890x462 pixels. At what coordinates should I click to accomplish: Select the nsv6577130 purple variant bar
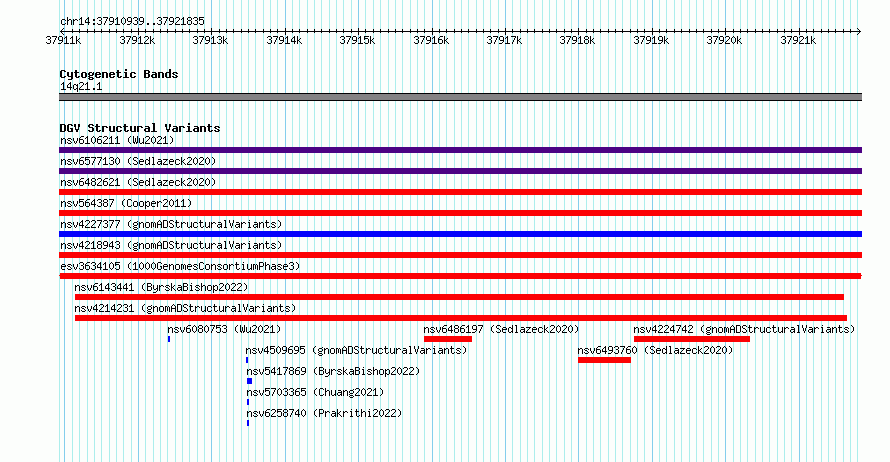(460, 171)
